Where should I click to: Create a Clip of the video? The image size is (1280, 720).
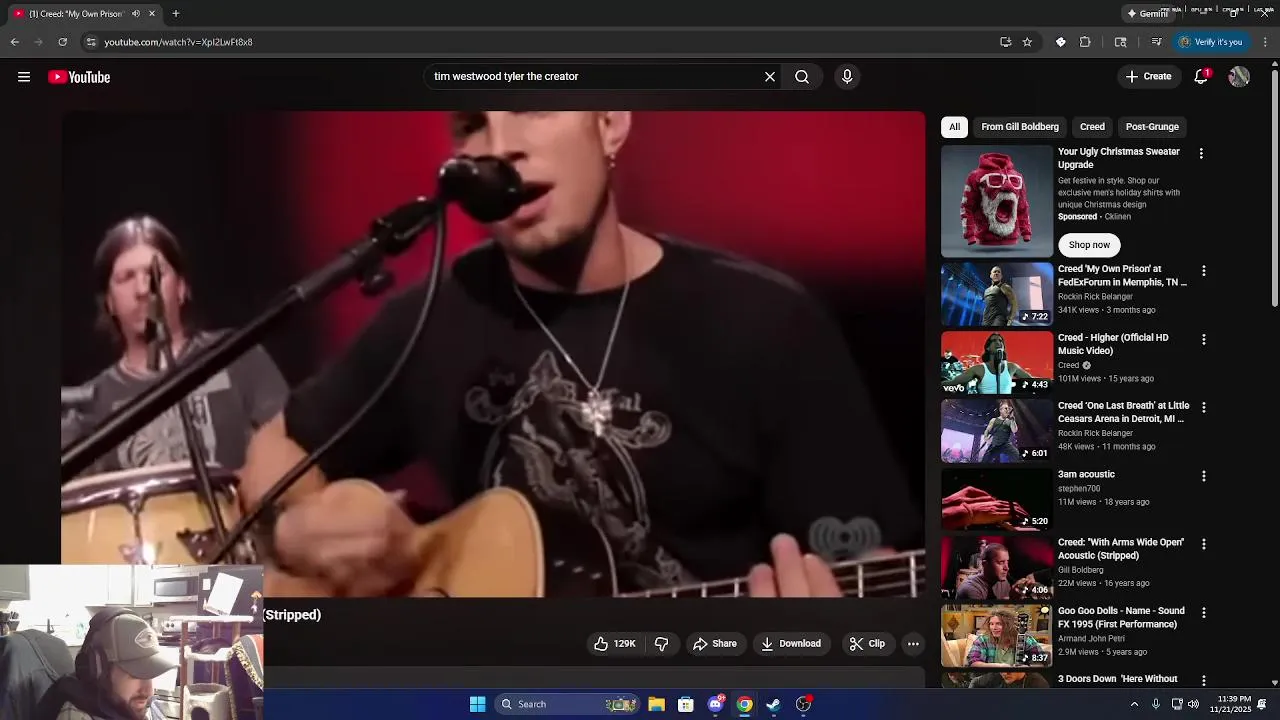coord(867,644)
